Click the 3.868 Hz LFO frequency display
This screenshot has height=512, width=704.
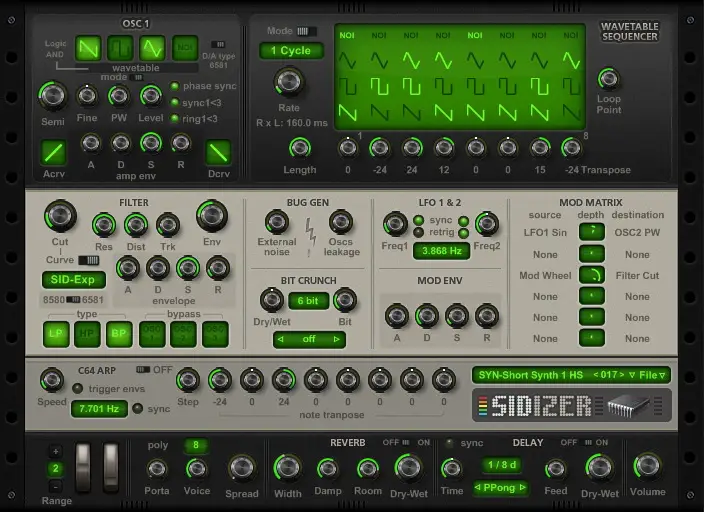(442, 251)
